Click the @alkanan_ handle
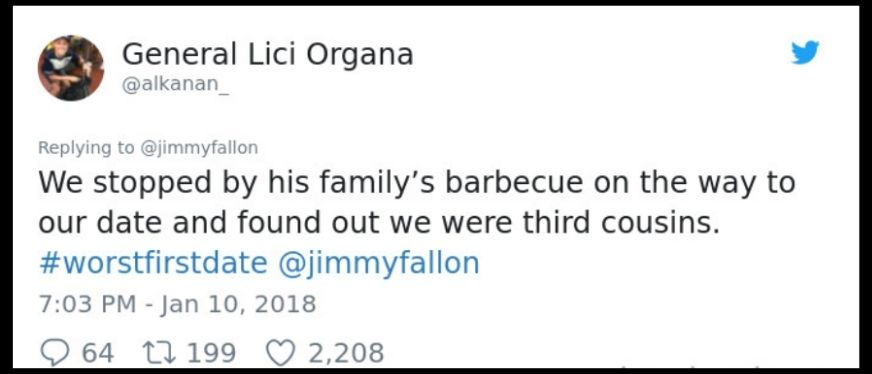 click(176, 88)
